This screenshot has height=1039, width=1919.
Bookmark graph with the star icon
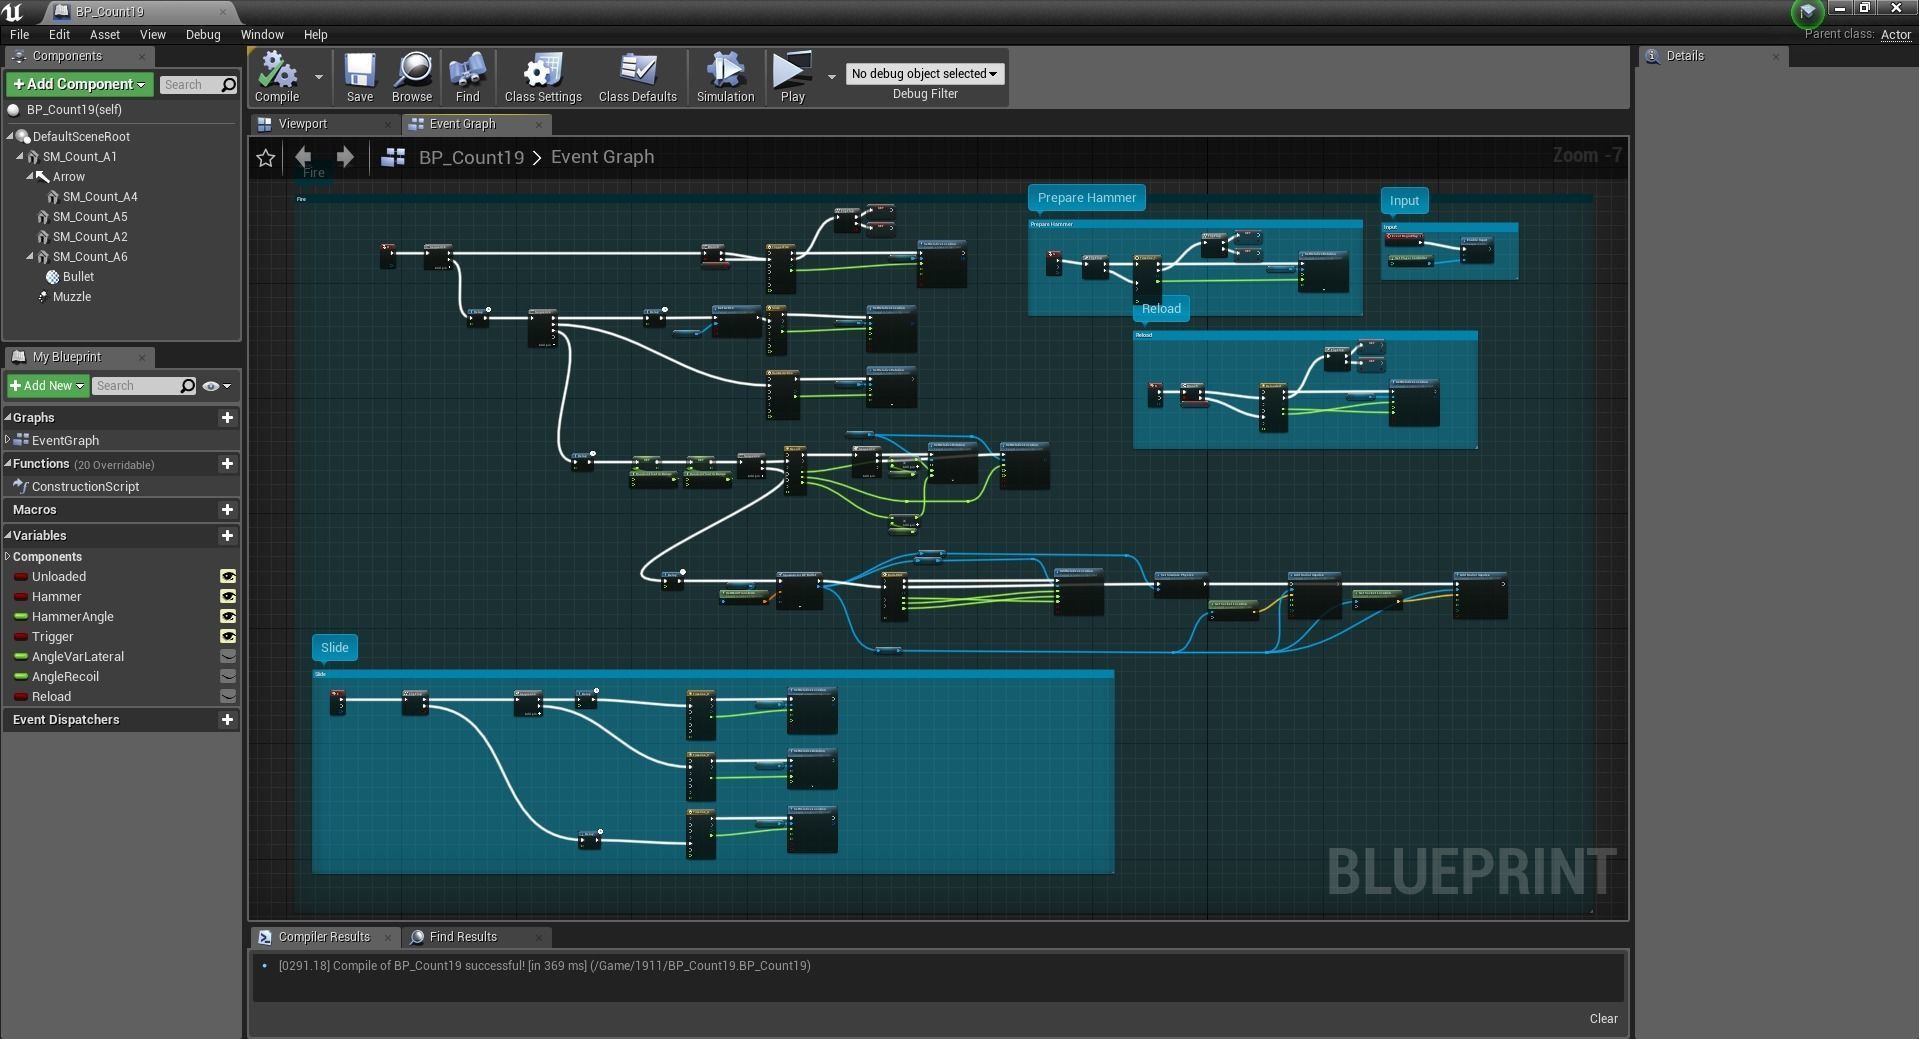266,158
